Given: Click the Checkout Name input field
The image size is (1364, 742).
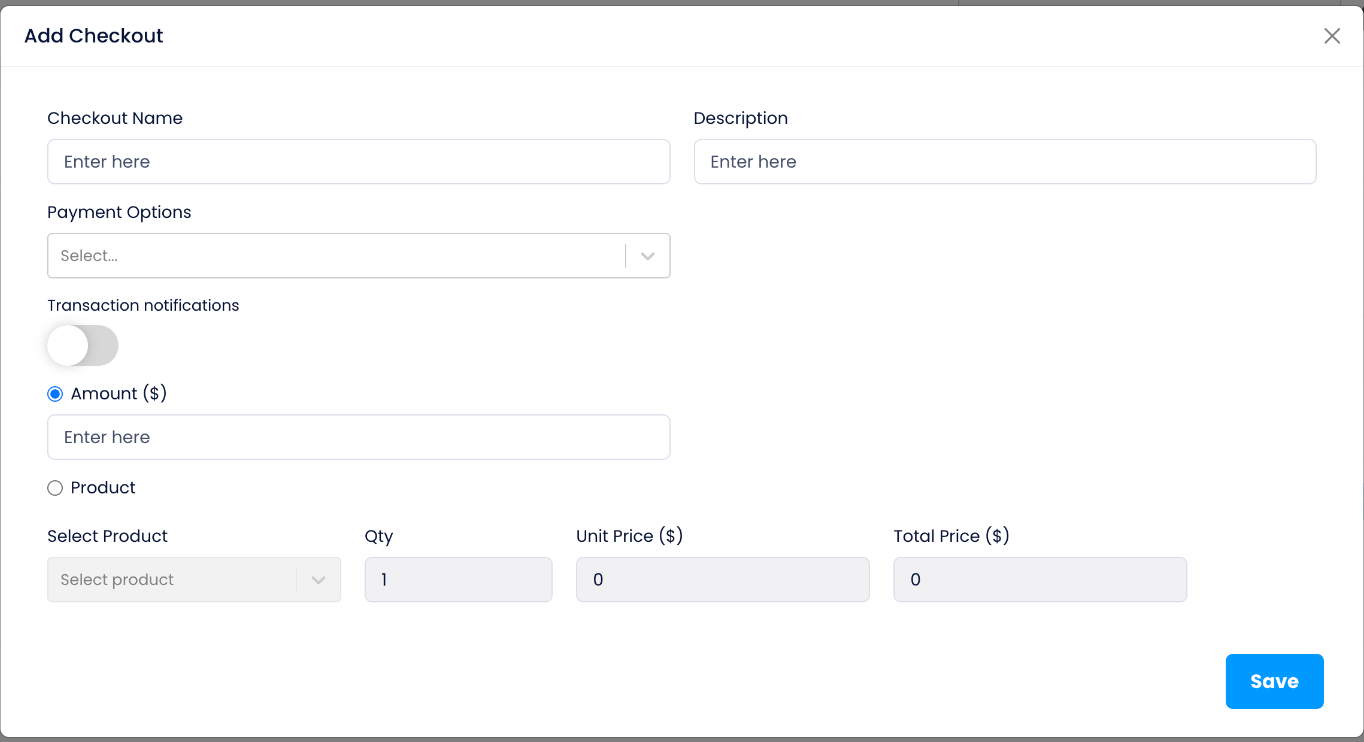Looking at the screenshot, I should (358, 162).
